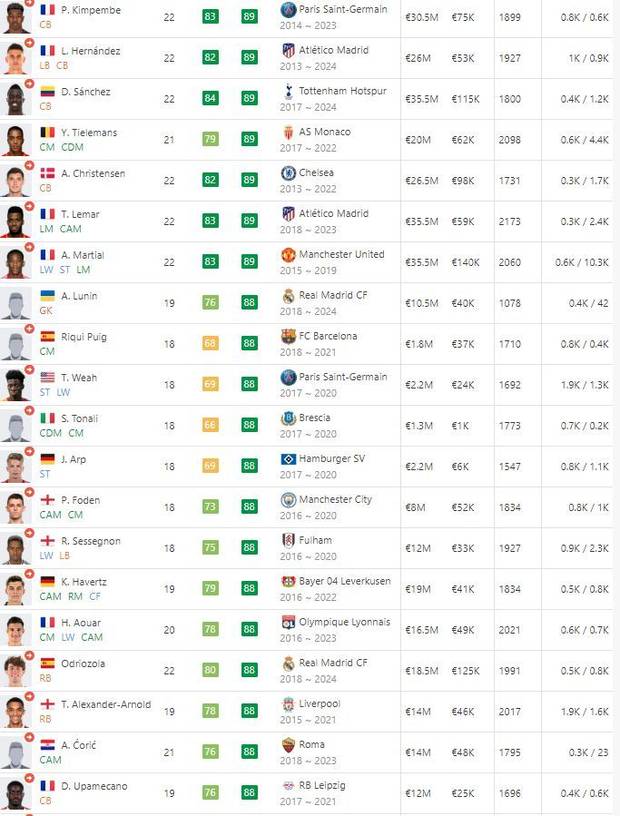Click the potential rating 88 badge for A. Lunin
Viewport: 620px width, 816px height.
[249, 302]
